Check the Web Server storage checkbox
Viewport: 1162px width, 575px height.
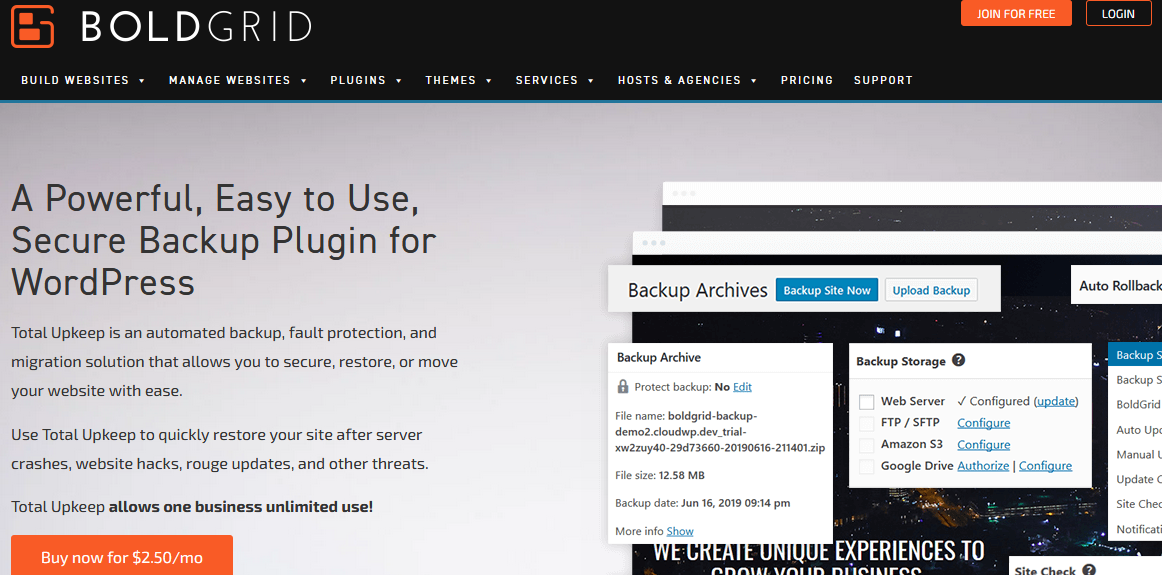coord(867,402)
